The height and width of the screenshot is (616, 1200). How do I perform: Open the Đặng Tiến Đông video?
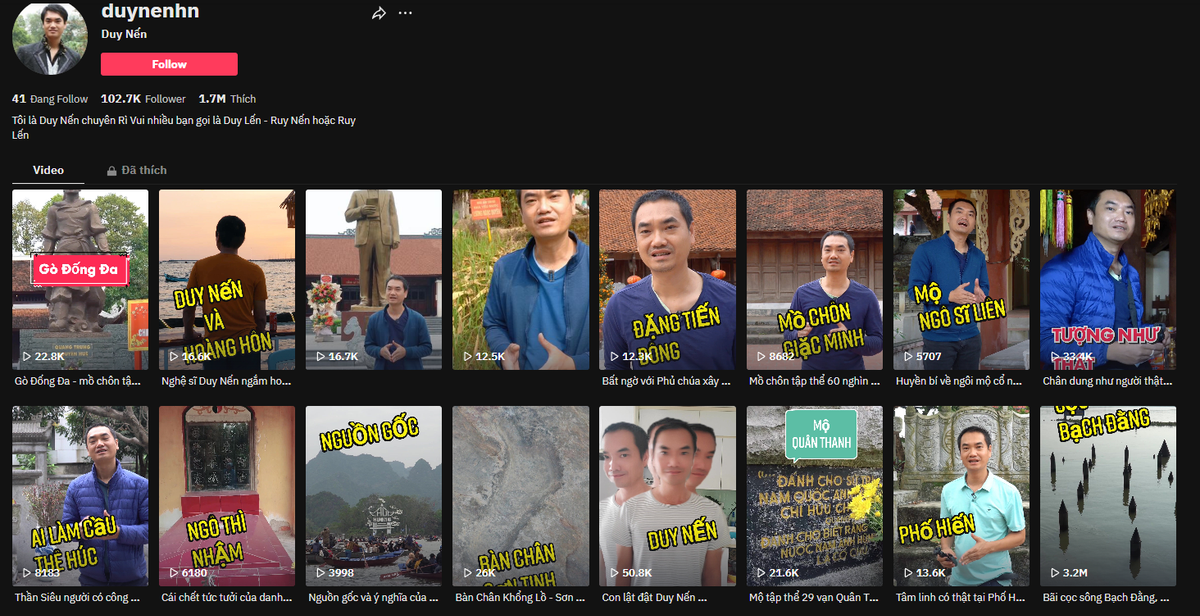pos(667,280)
